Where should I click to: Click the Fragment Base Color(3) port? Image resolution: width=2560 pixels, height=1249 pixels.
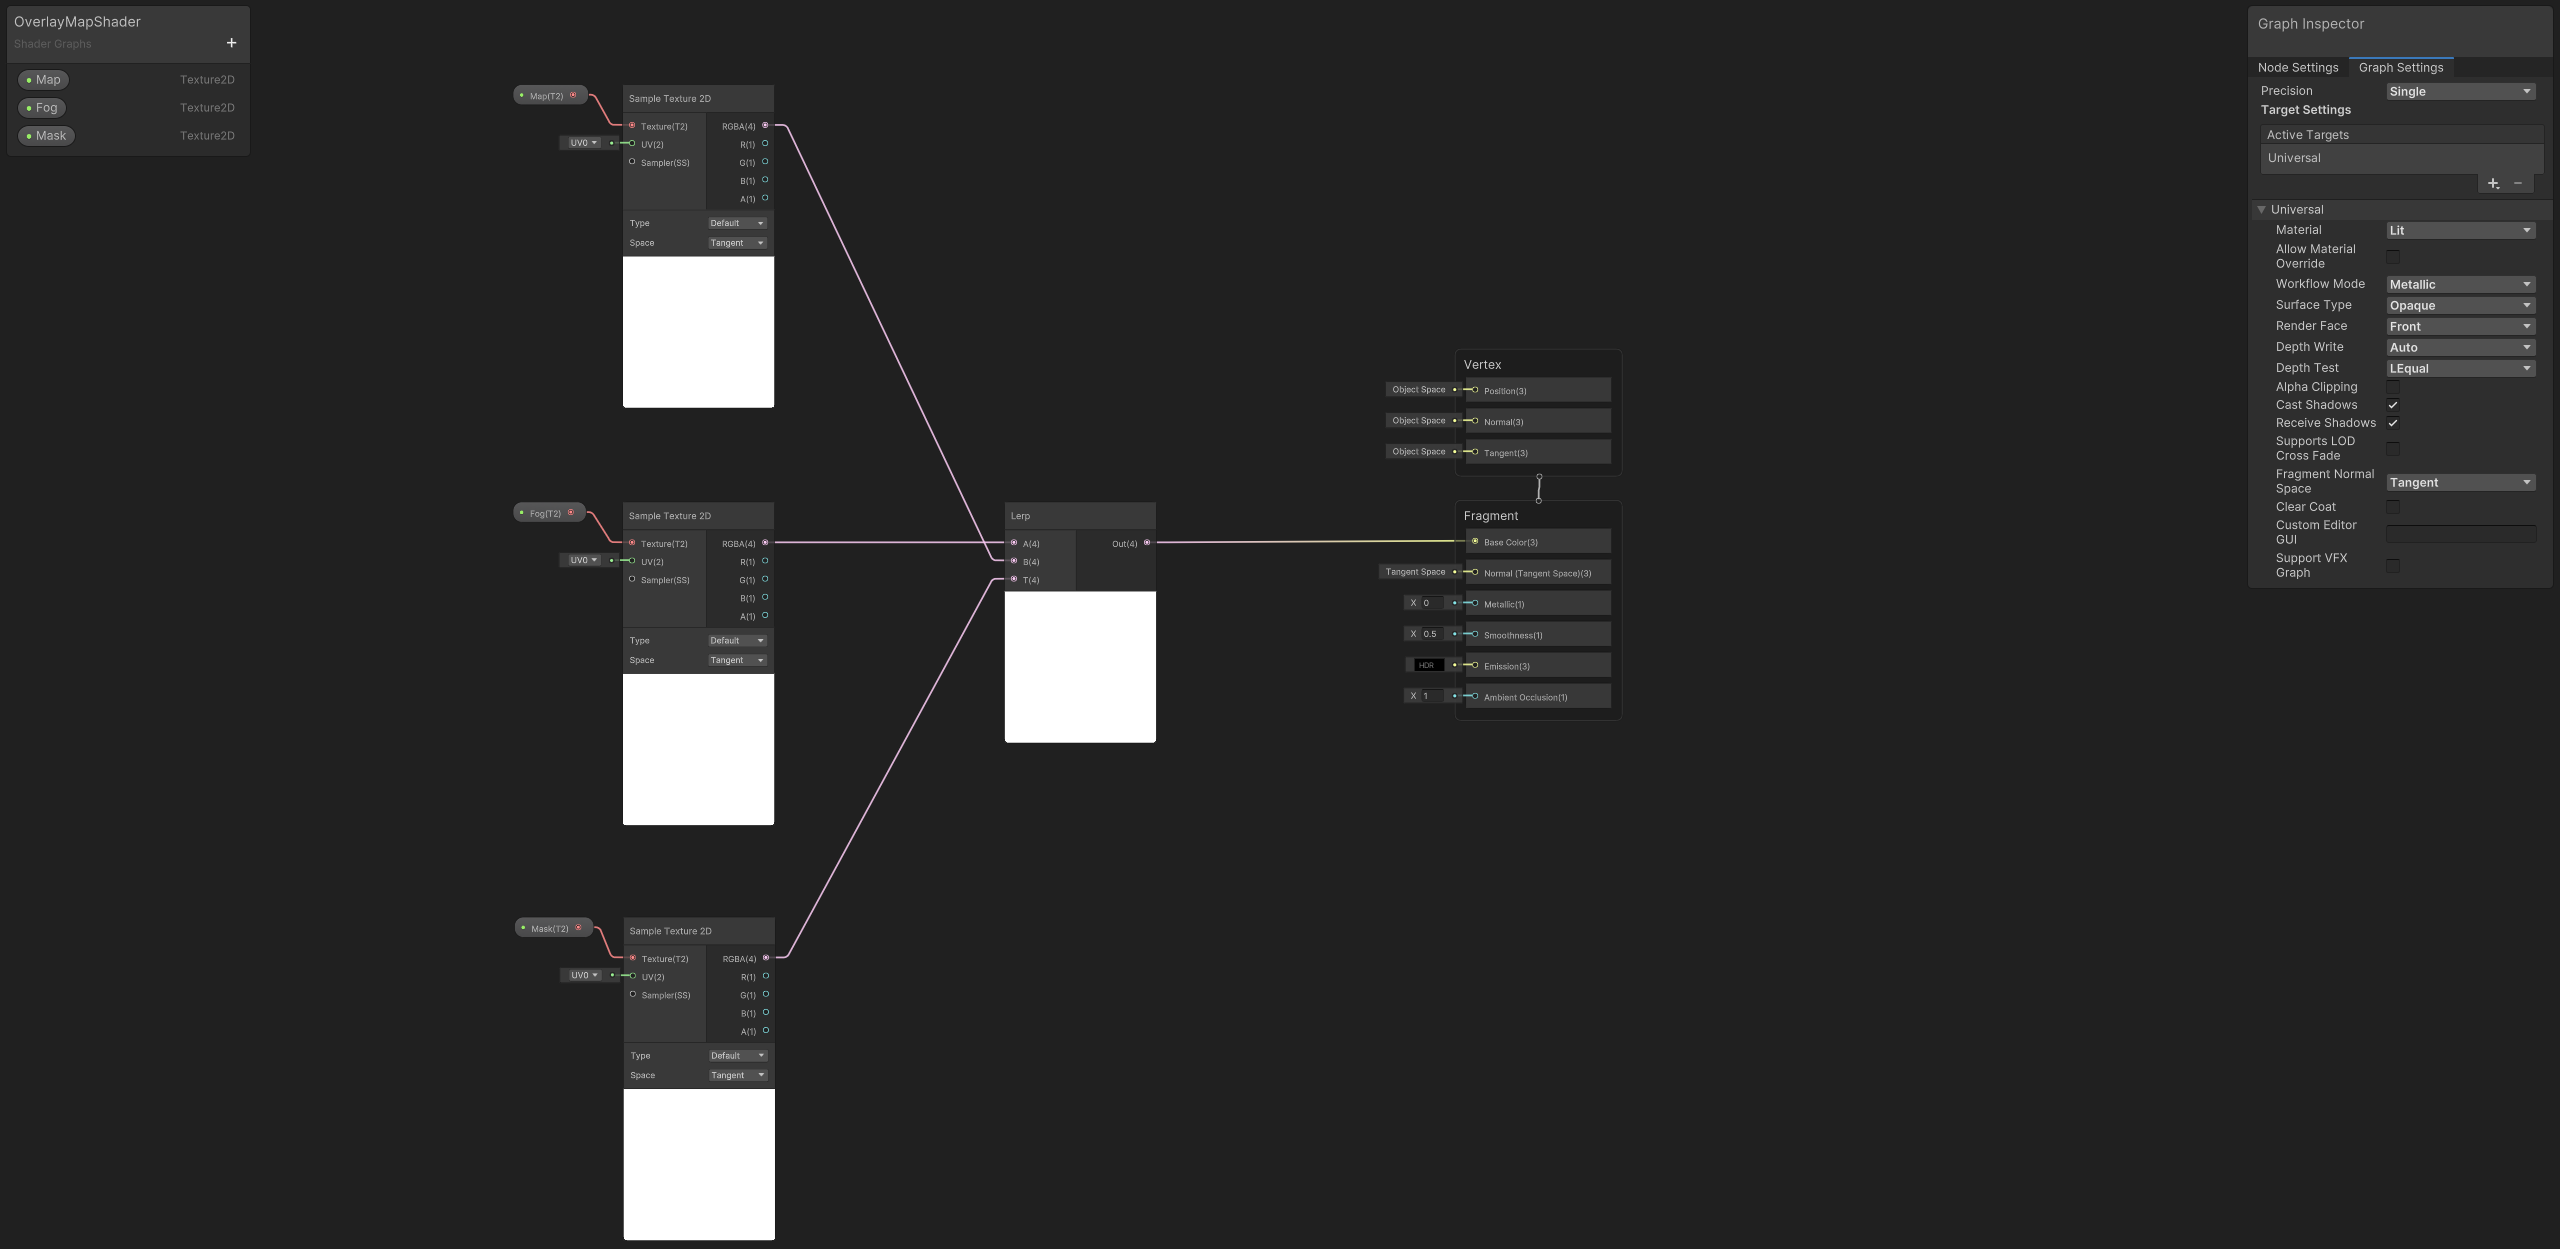coord(1475,542)
